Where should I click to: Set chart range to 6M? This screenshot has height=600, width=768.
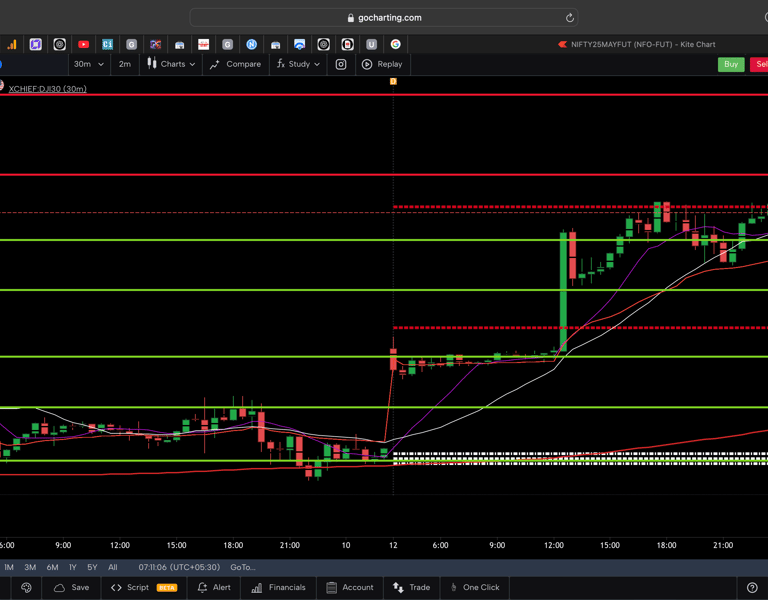52,567
